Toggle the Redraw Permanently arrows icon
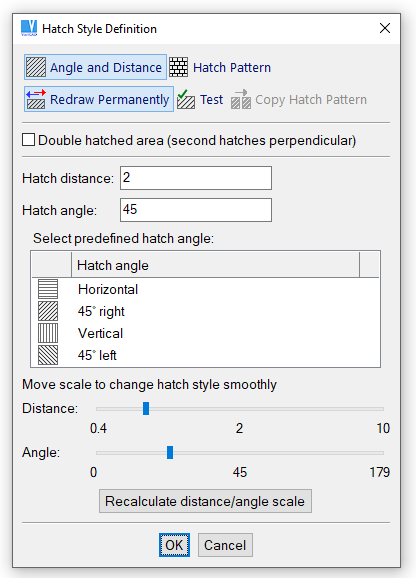Image resolution: width=416 pixels, height=578 pixels. pyautogui.click(x=36, y=99)
